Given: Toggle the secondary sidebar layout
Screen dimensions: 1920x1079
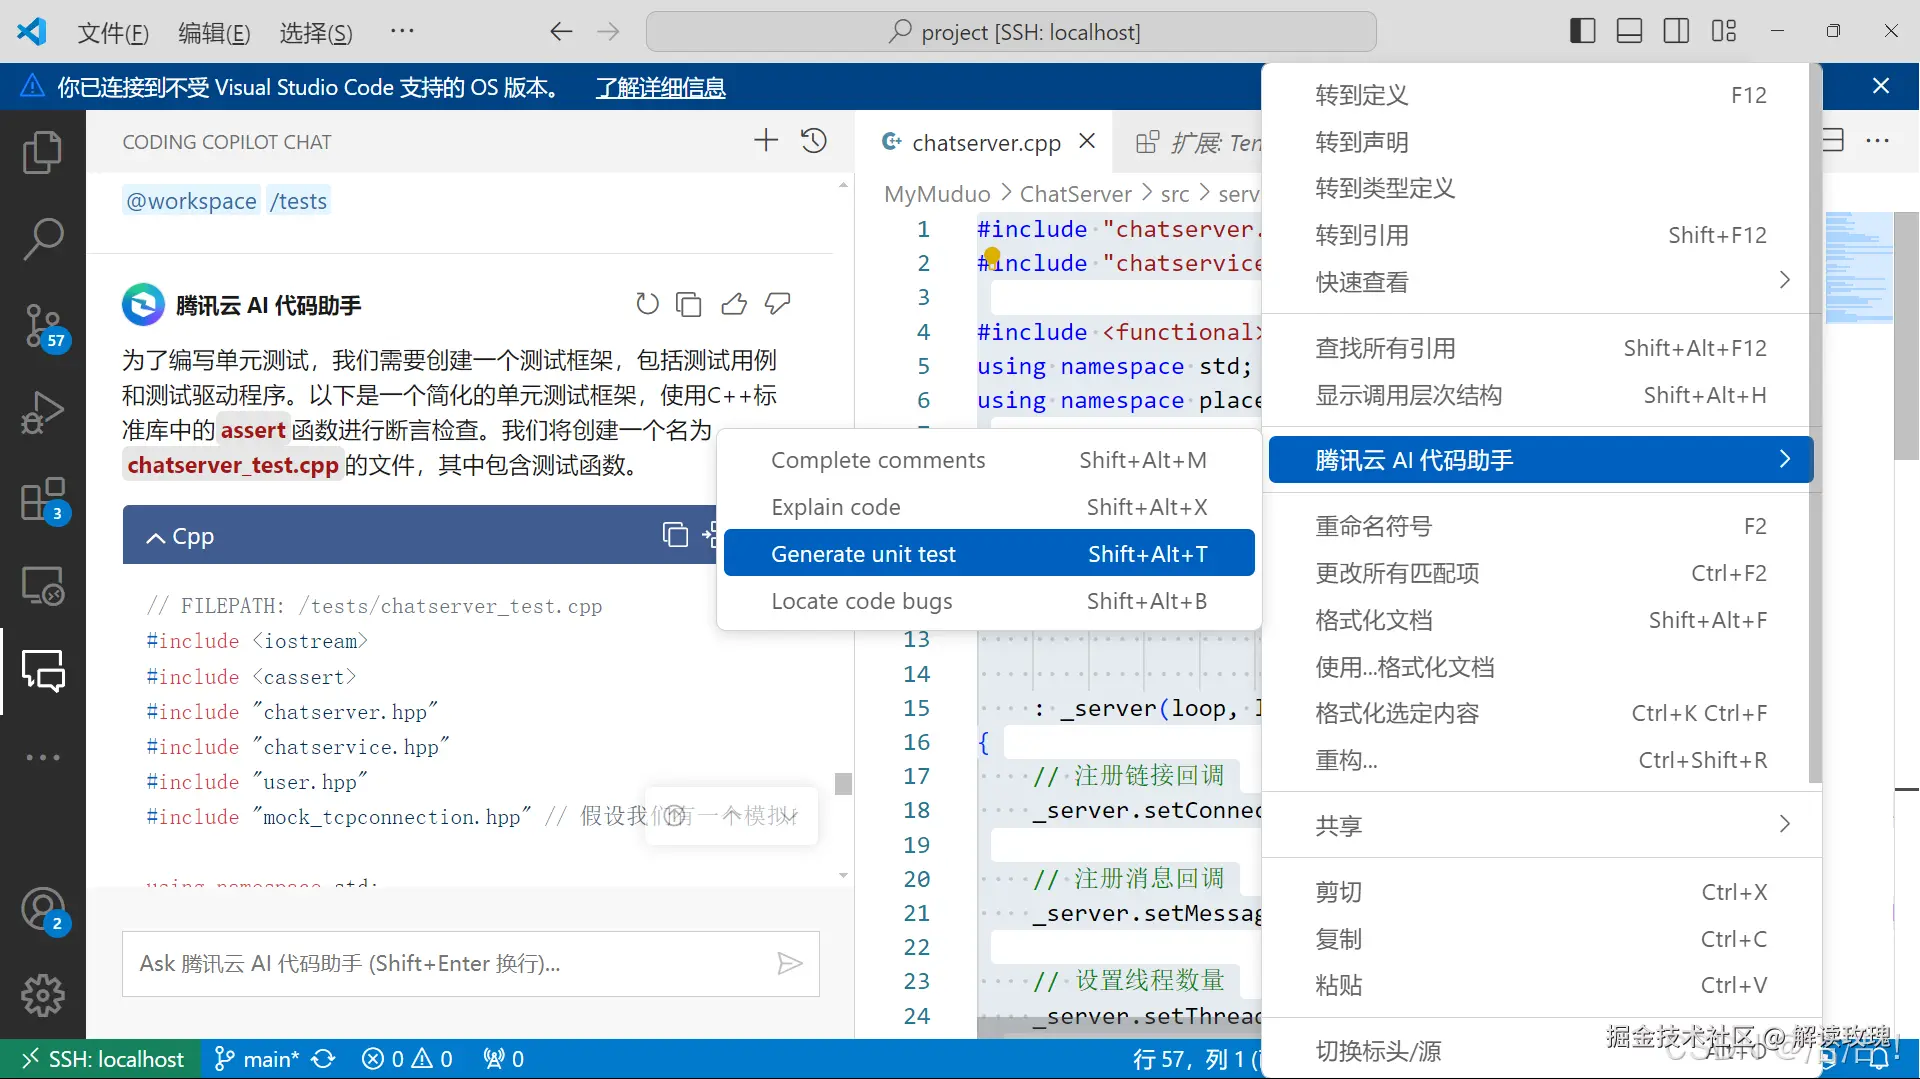Looking at the screenshot, I should pos(1677,31).
